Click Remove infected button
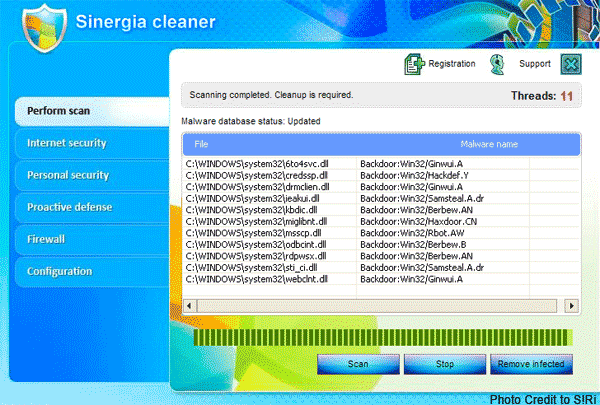Image resolution: width=600 pixels, height=405 pixels. tap(531, 364)
